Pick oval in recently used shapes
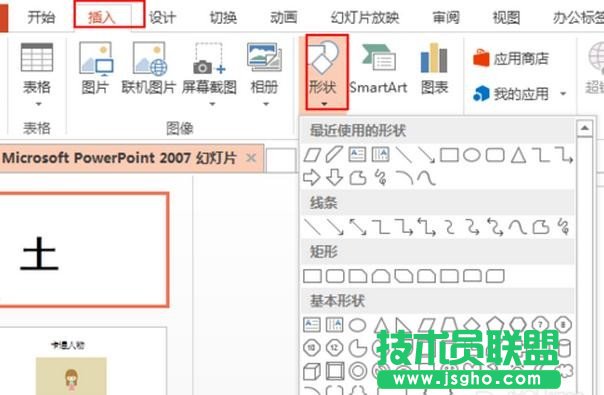 click(471, 155)
